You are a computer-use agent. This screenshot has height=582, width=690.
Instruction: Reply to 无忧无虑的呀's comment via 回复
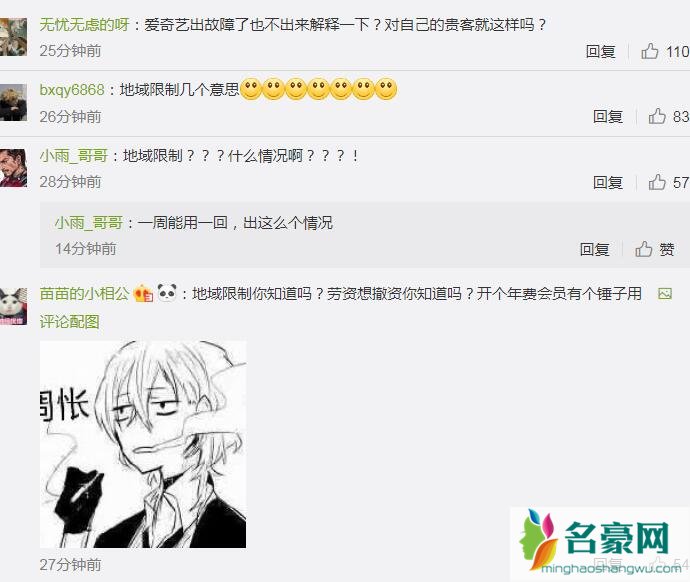(x=600, y=51)
